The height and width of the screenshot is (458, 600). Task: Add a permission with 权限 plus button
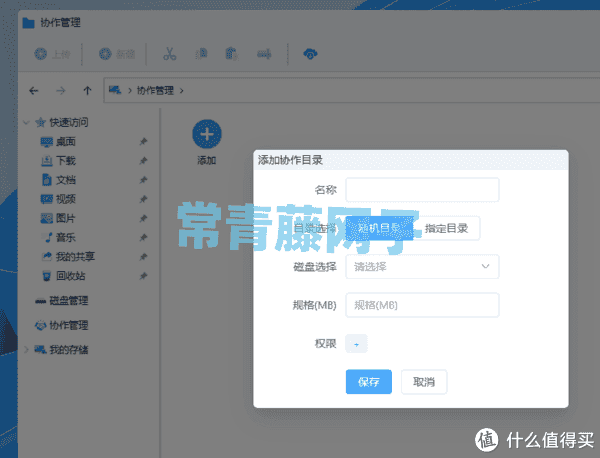[x=356, y=344]
